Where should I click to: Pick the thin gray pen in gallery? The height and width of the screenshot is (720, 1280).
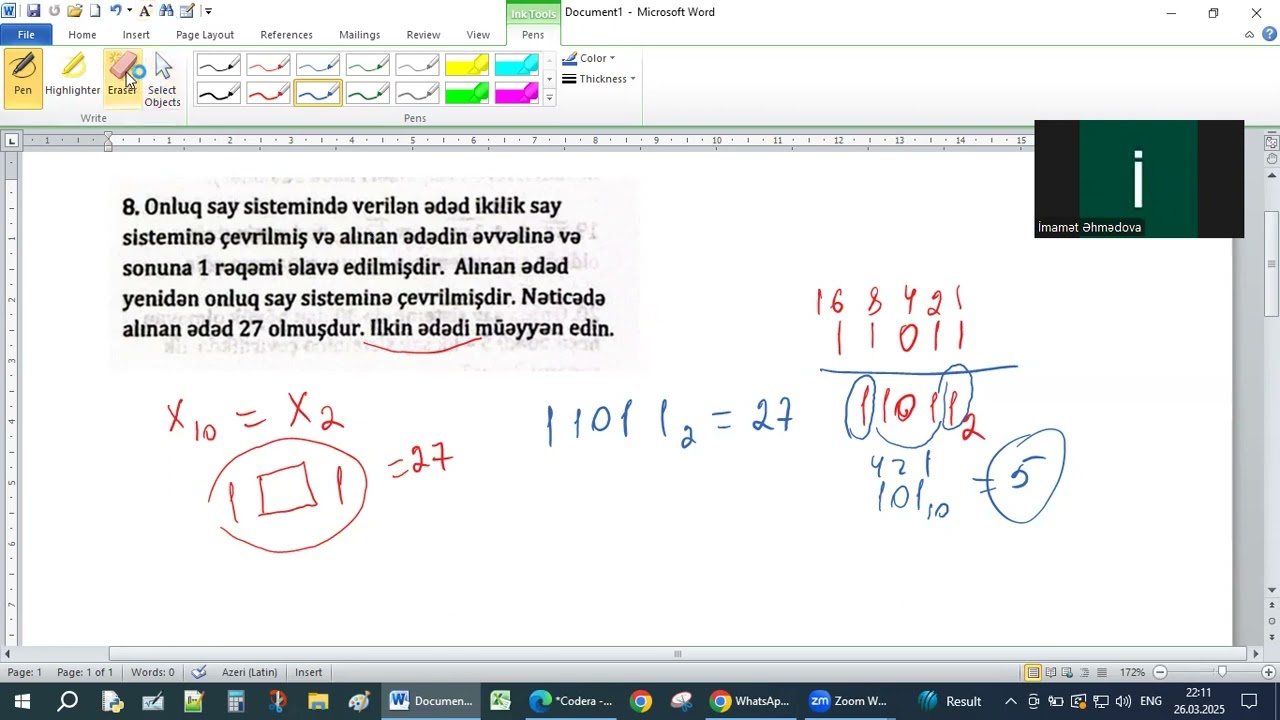(x=418, y=66)
